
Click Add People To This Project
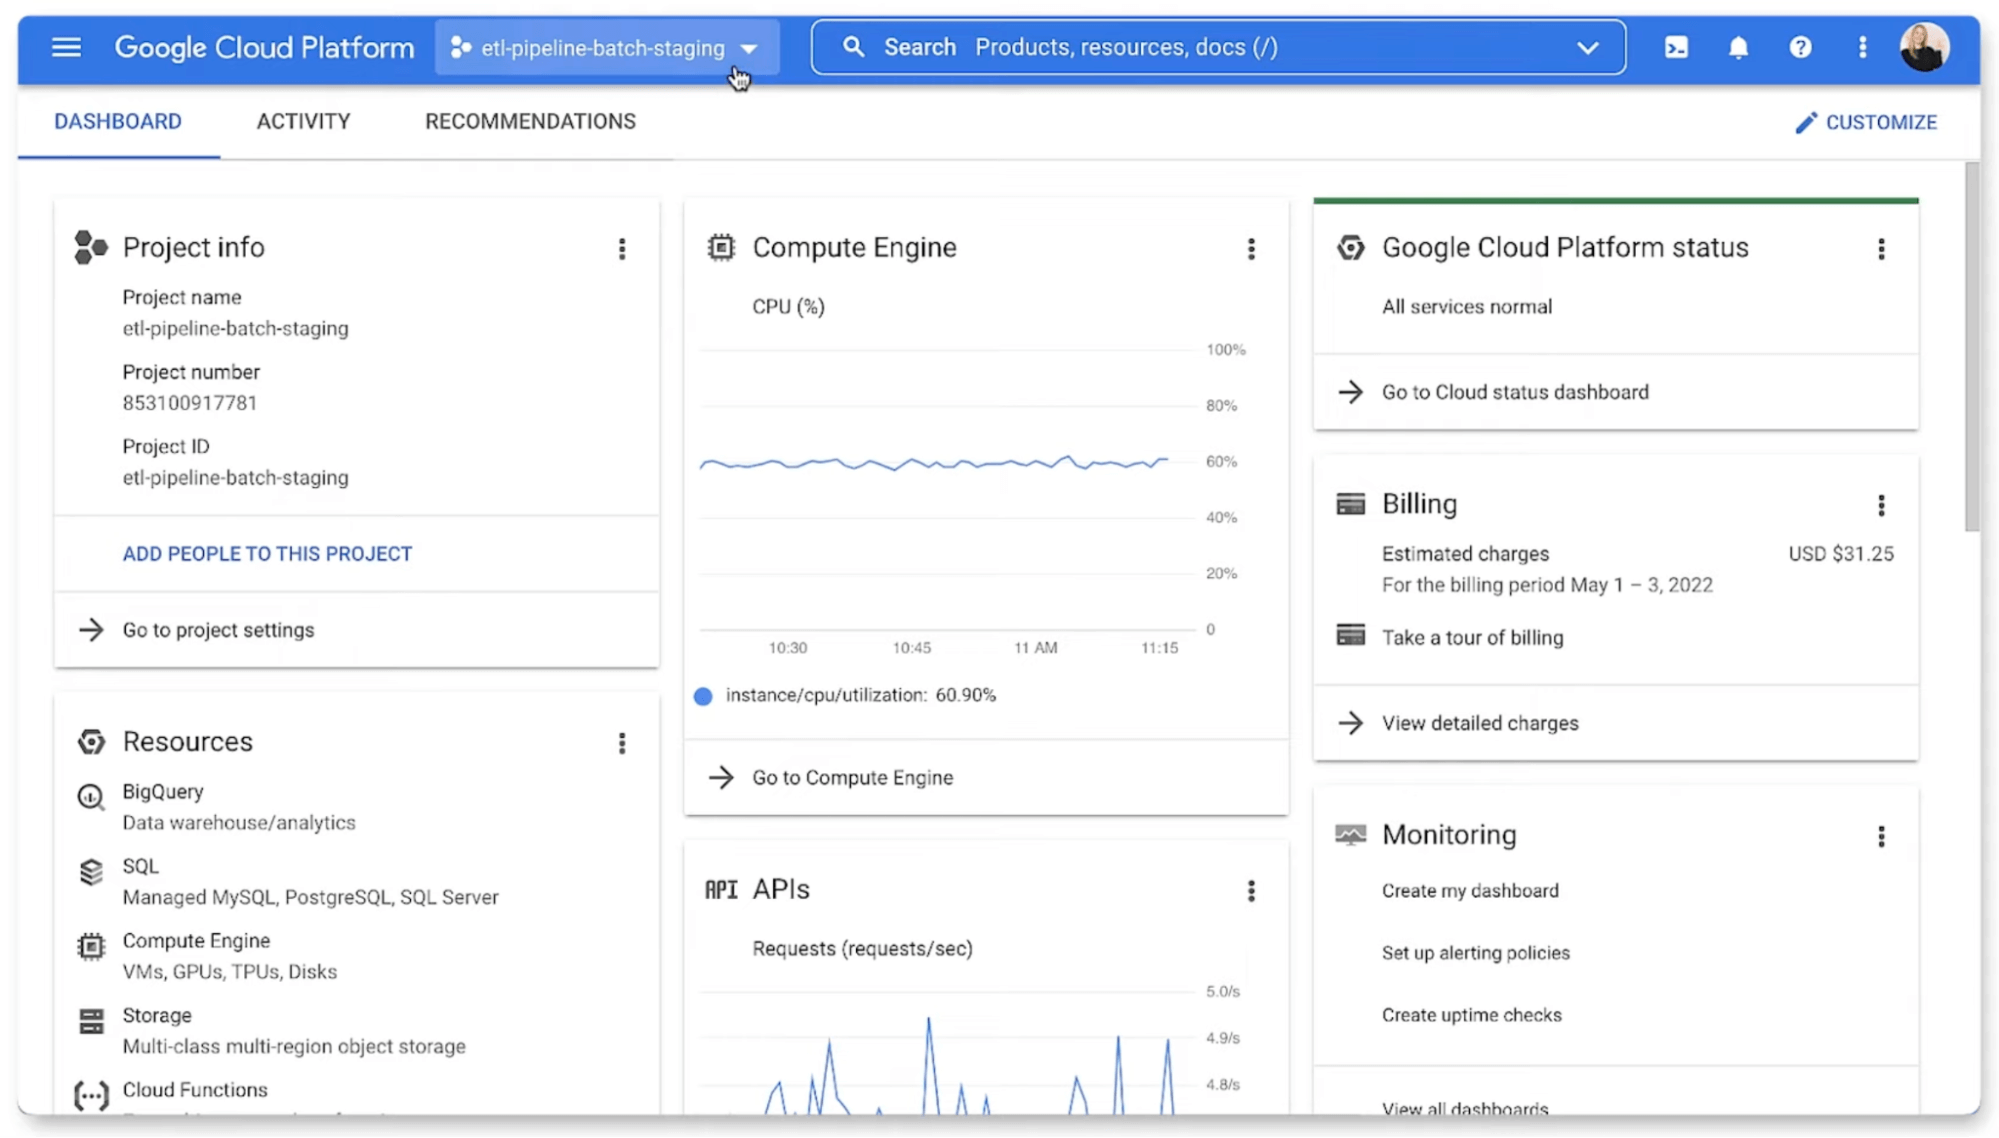pos(267,553)
